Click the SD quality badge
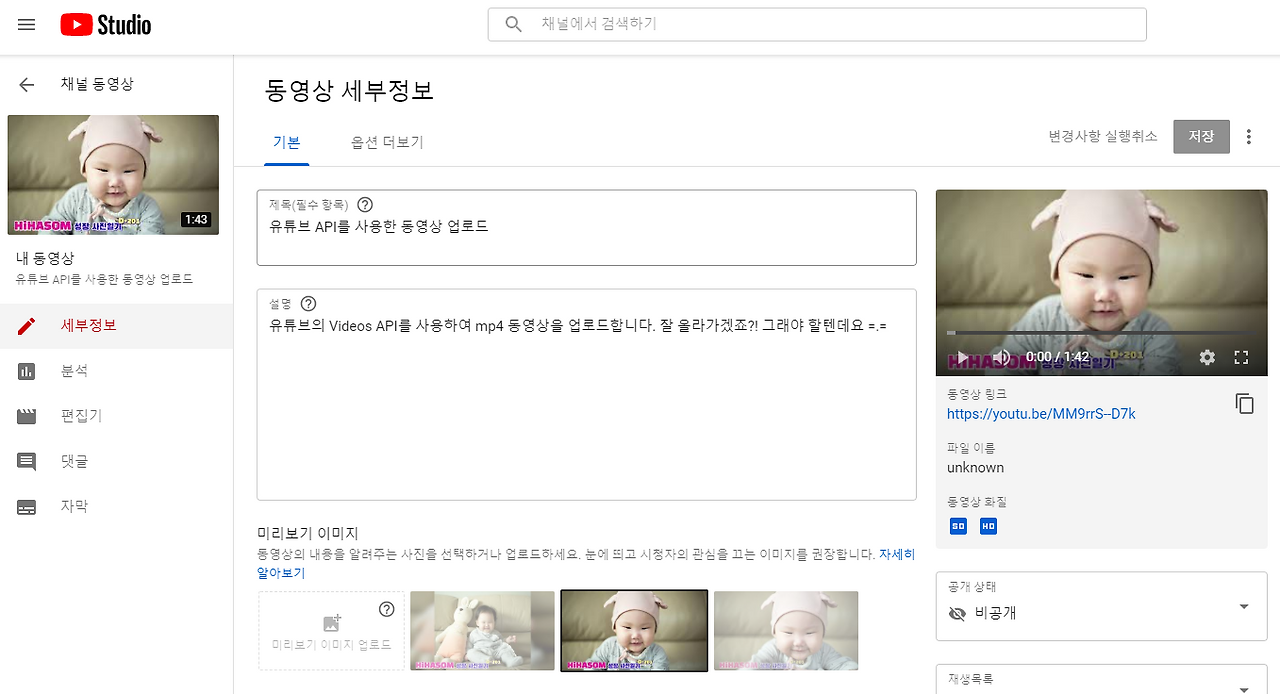The image size is (1280, 694). tap(958, 526)
